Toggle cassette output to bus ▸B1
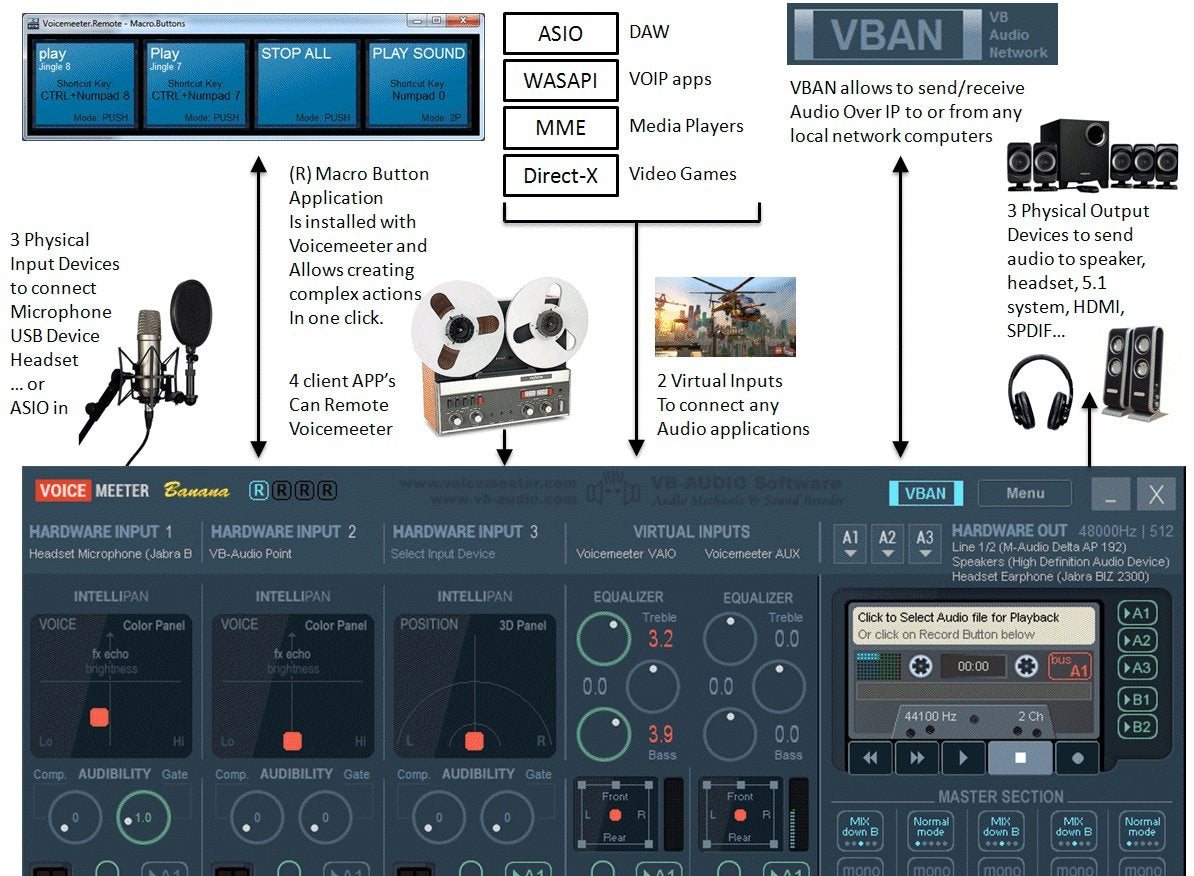1194x876 pixels. tap(1137, 699)
